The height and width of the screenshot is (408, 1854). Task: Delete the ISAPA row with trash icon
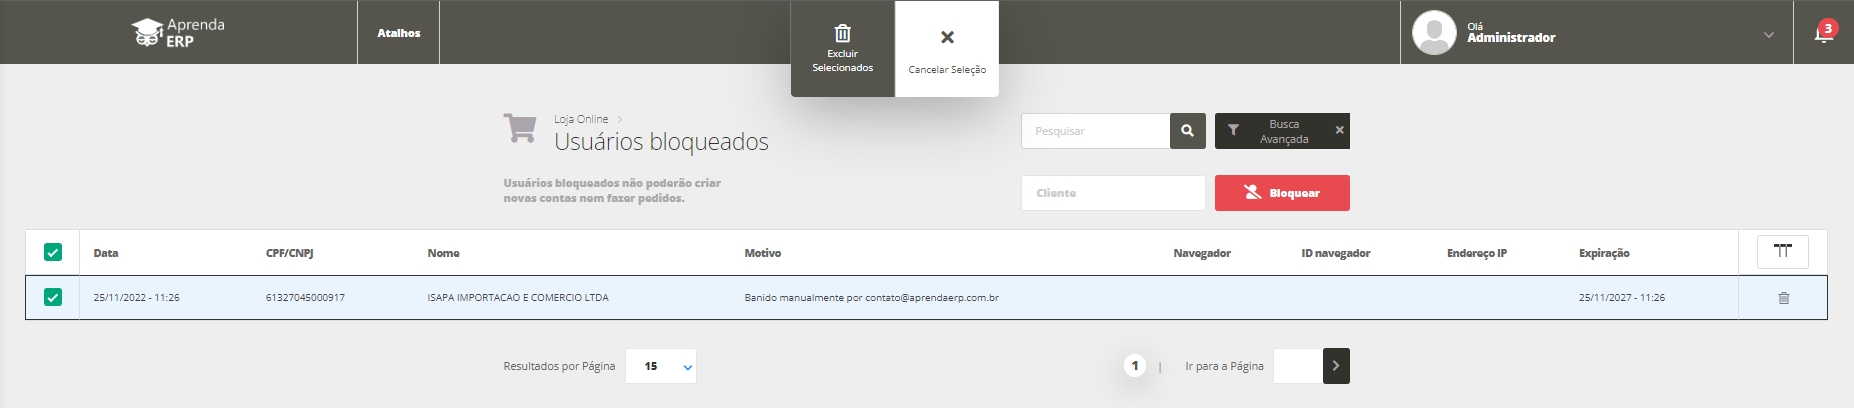click(x=1783, y=298)
